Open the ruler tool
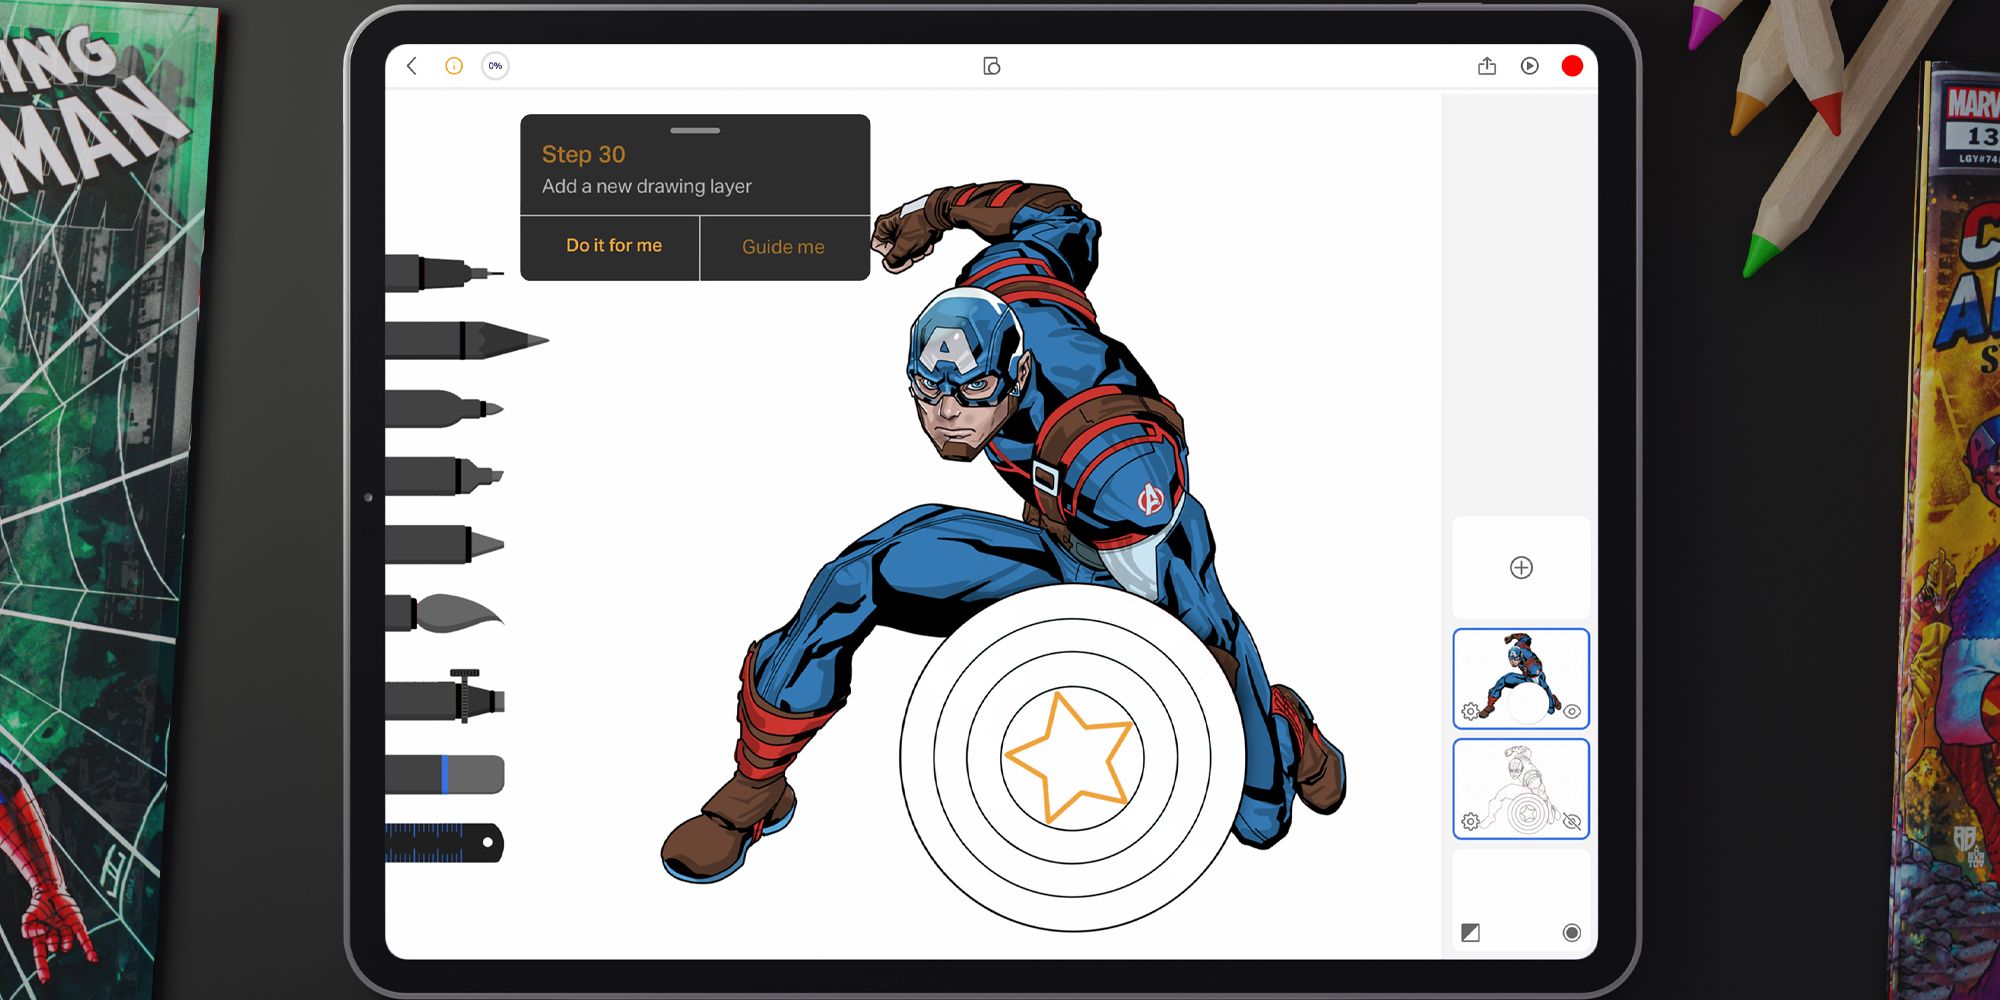 [x=445, y=843]
